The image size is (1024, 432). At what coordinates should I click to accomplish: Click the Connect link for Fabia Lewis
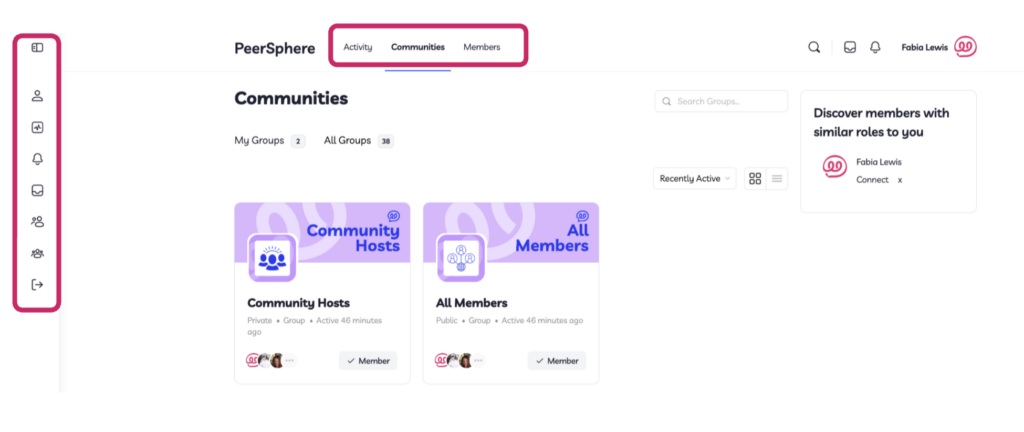tap(872, 179)
